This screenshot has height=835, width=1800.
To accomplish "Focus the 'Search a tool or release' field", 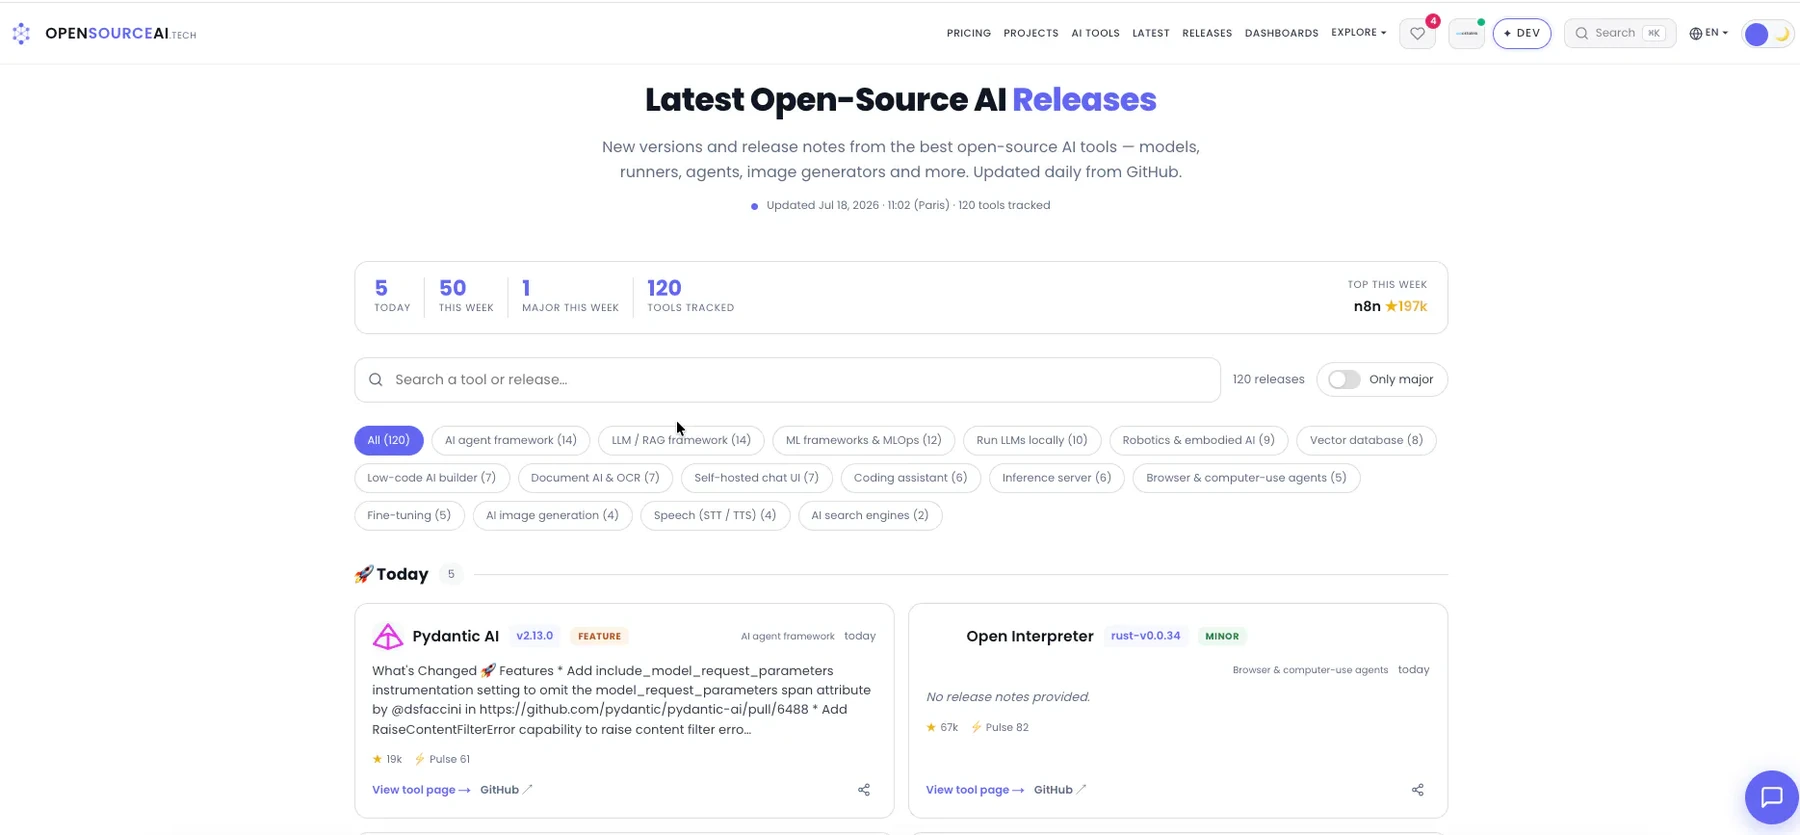I will click(x=787, y=380).
